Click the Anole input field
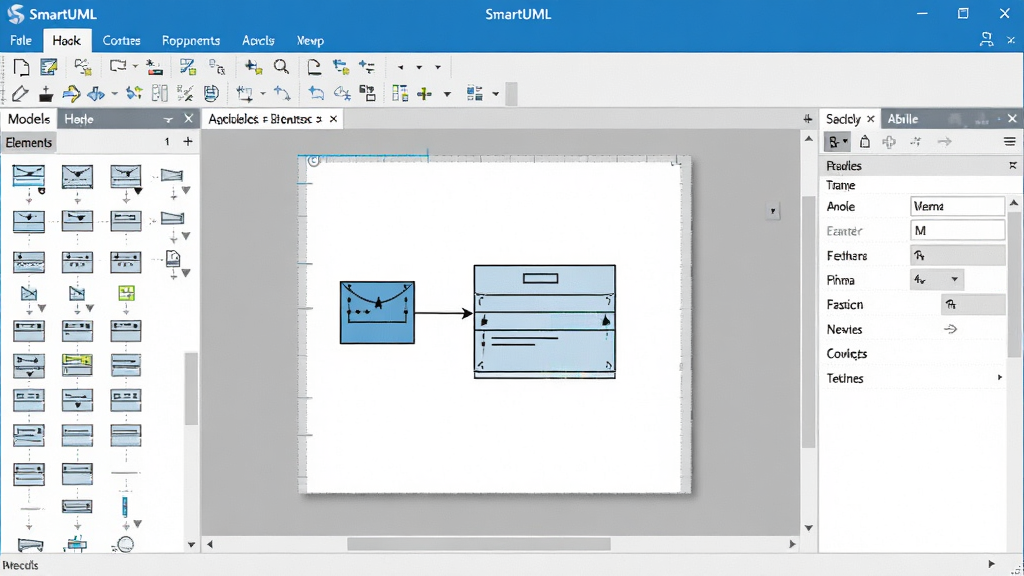Image resolution: width=1024 pixels, height=576 pixels. [x=957, y=206]
